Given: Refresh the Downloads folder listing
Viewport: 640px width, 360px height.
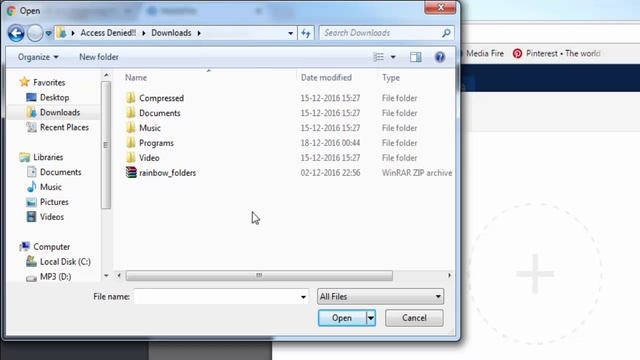Looking at the screenshot, I should (306, 33).
